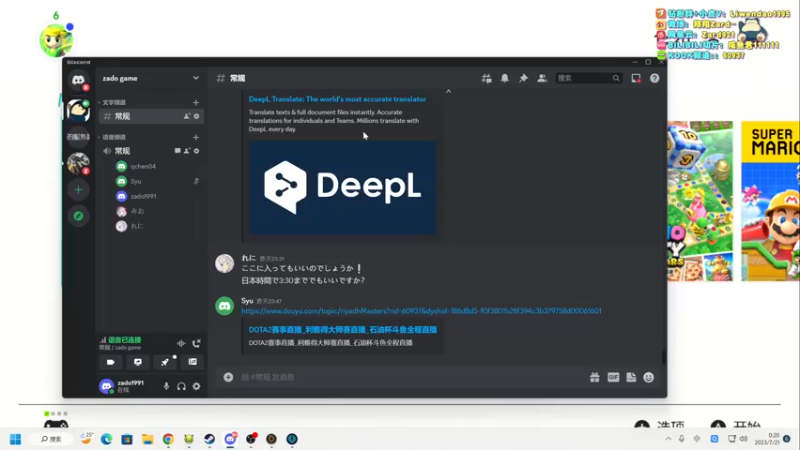Click the plus attachment button in message bar
The image size is (800, 450).
coord(228,377)
